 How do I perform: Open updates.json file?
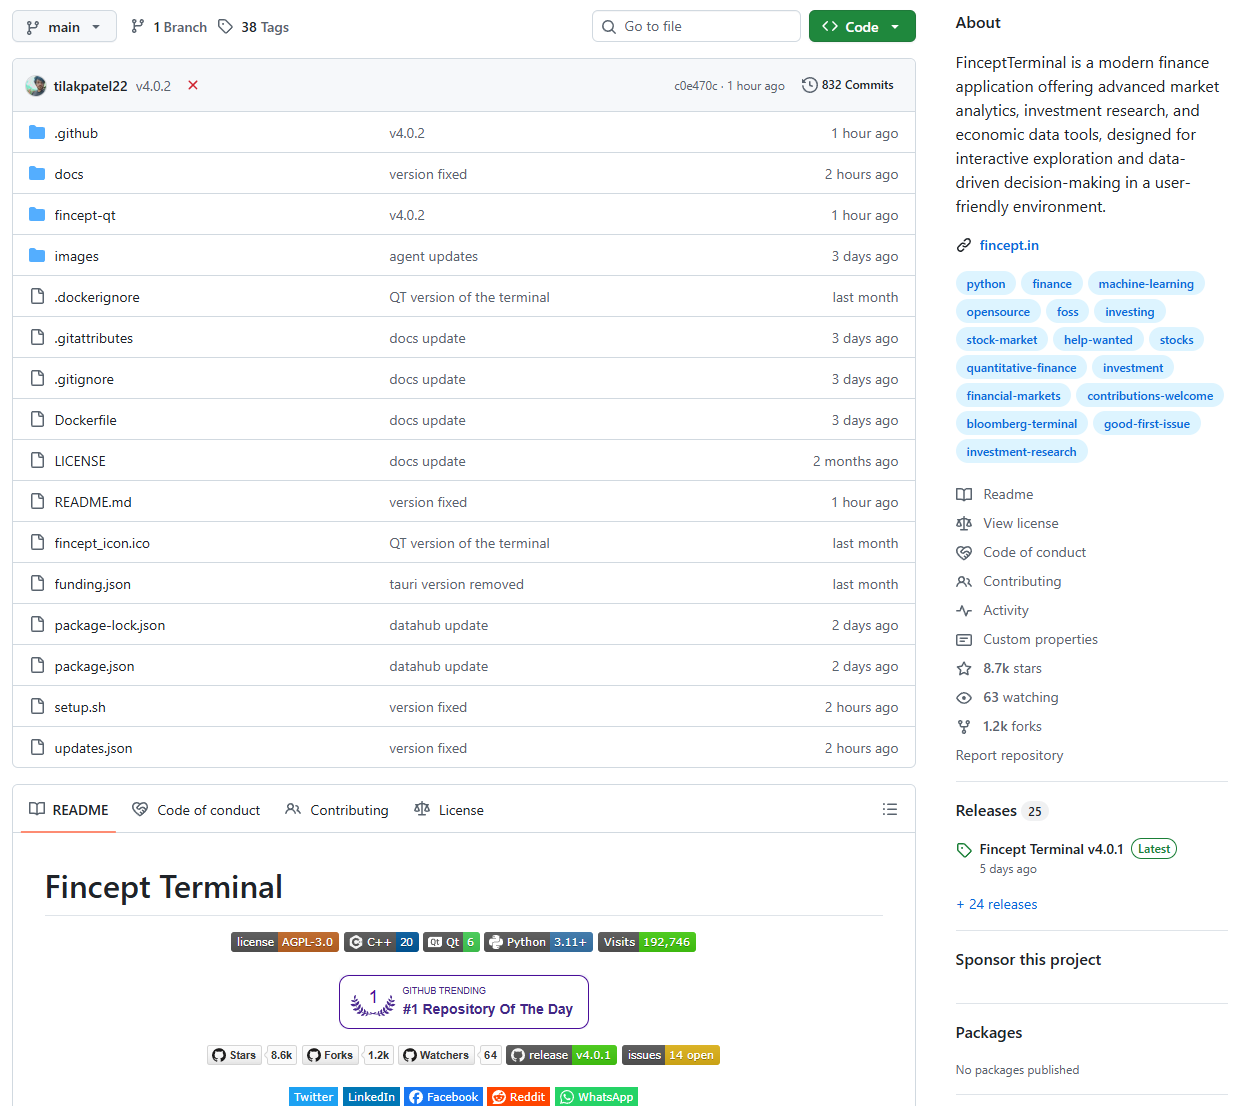point(93,748)
